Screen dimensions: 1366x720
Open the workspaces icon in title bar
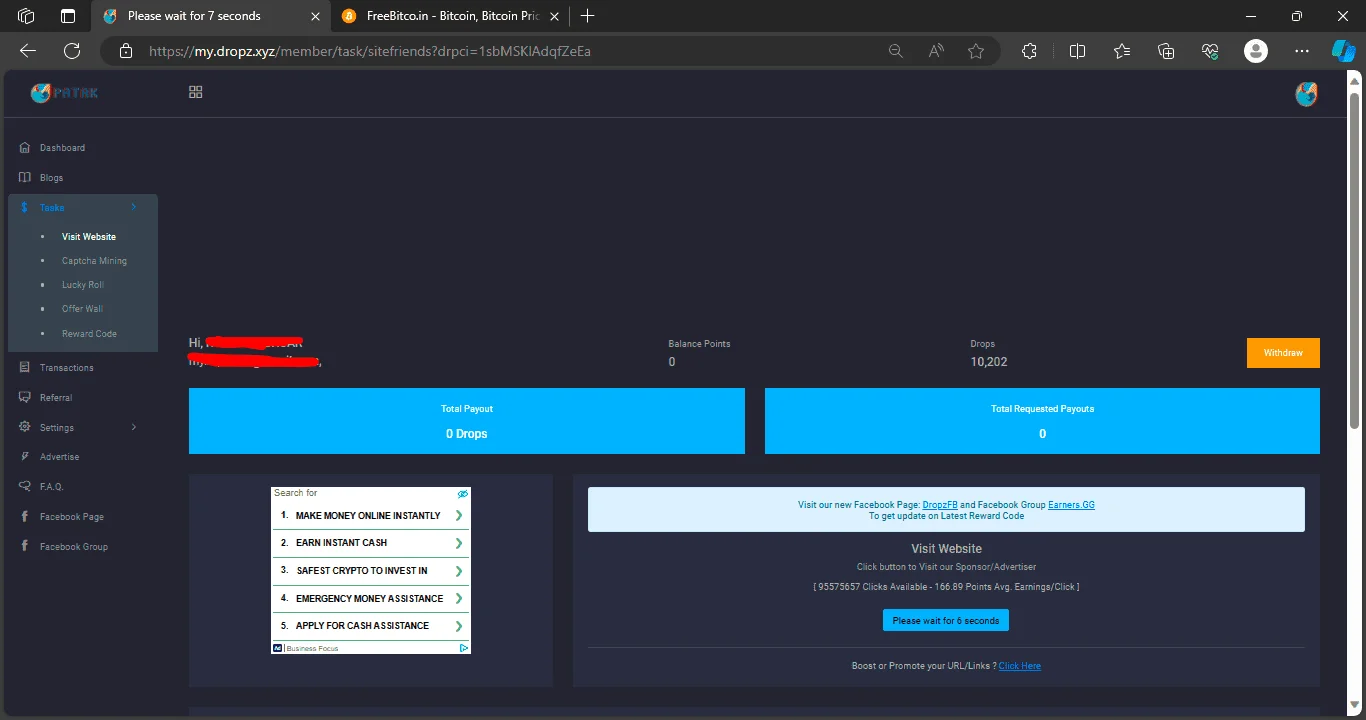point(26,16)
